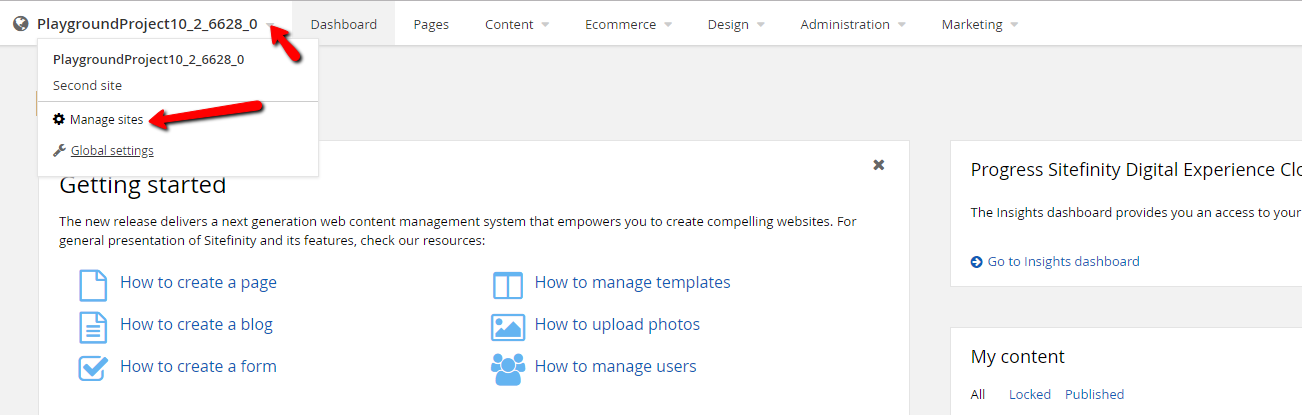Open How to create a page

(198, 283)
